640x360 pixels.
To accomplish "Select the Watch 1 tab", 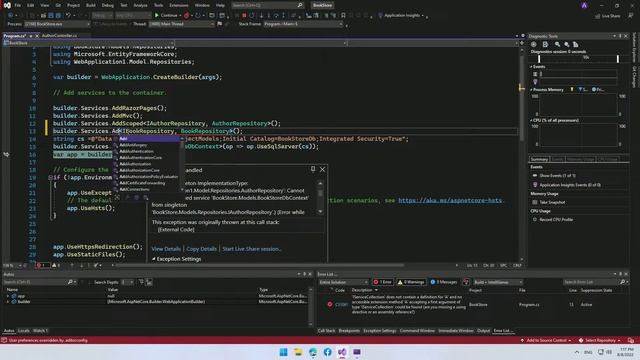I will (40, 331).
